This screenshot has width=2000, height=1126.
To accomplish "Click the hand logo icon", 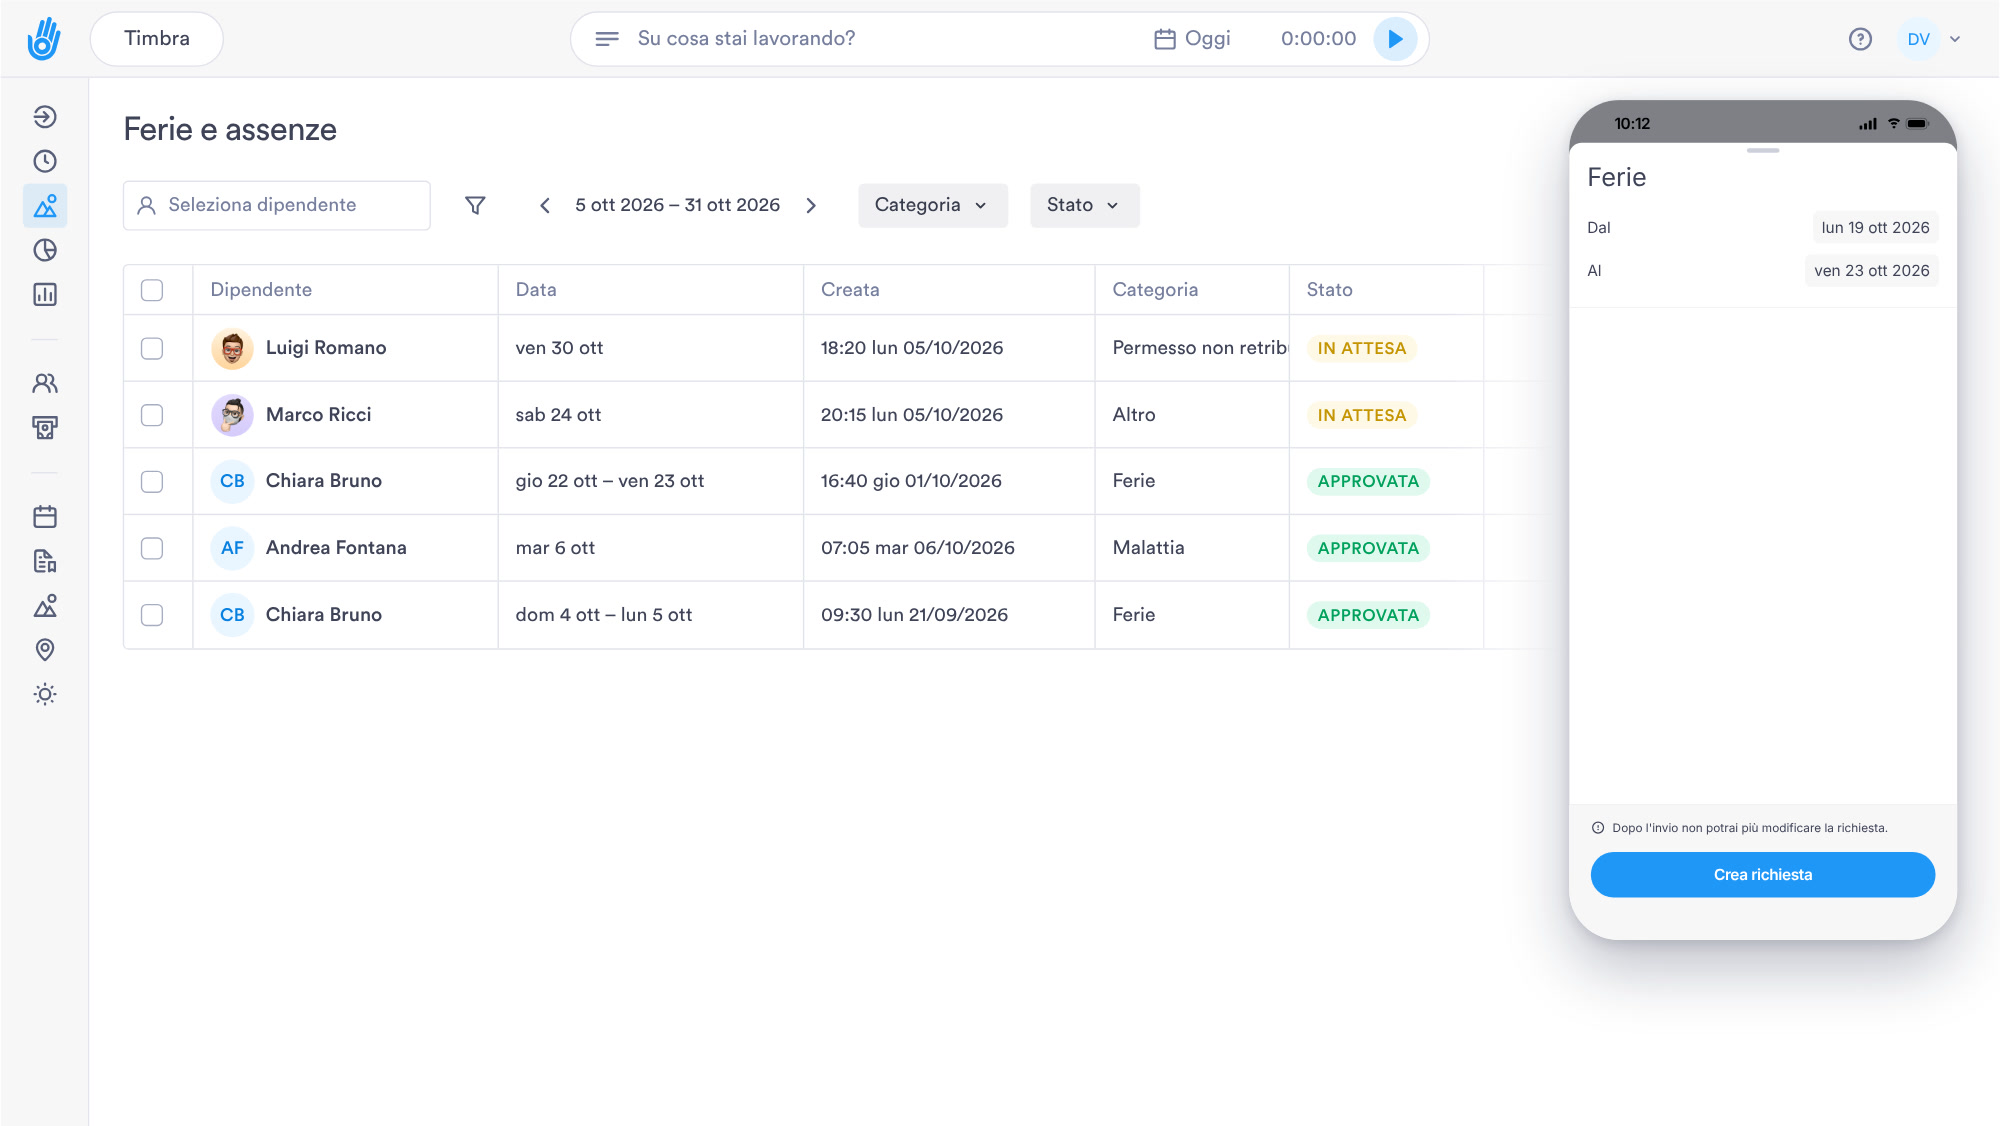I will tap(44, 39).
